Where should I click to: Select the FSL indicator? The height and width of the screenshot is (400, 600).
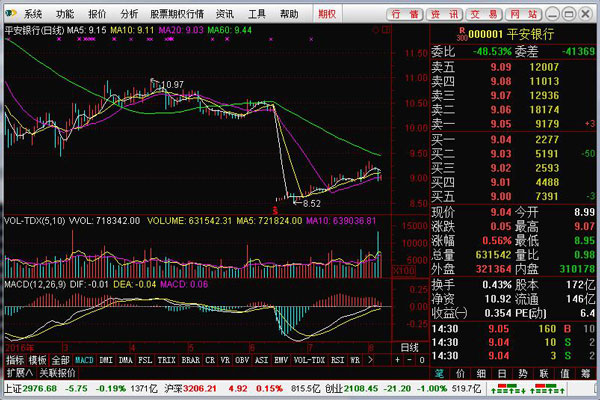coord(145,360)
